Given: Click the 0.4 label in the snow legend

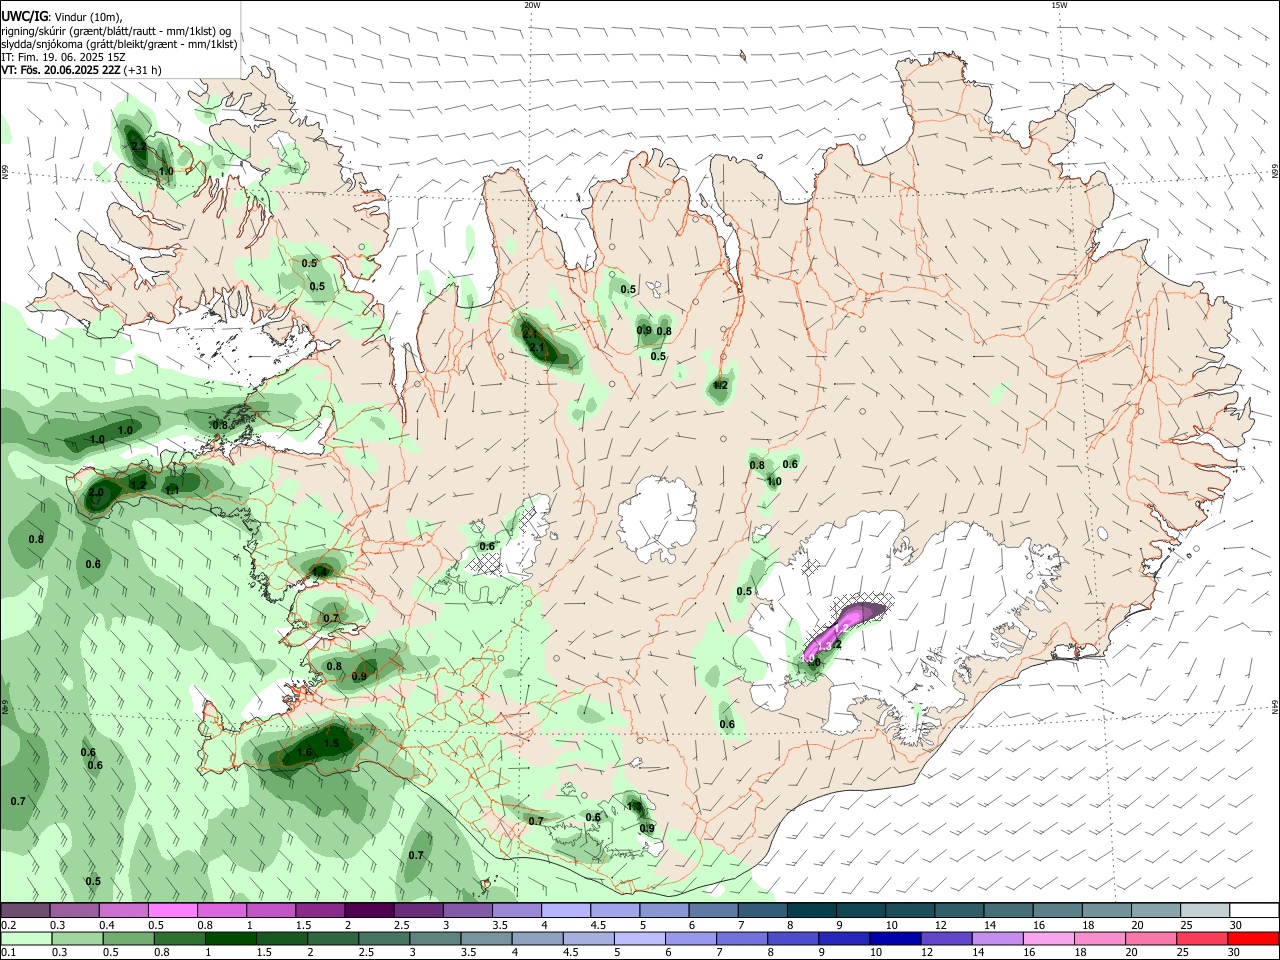Looking at the screenshot, I should (x=106, y=925).
